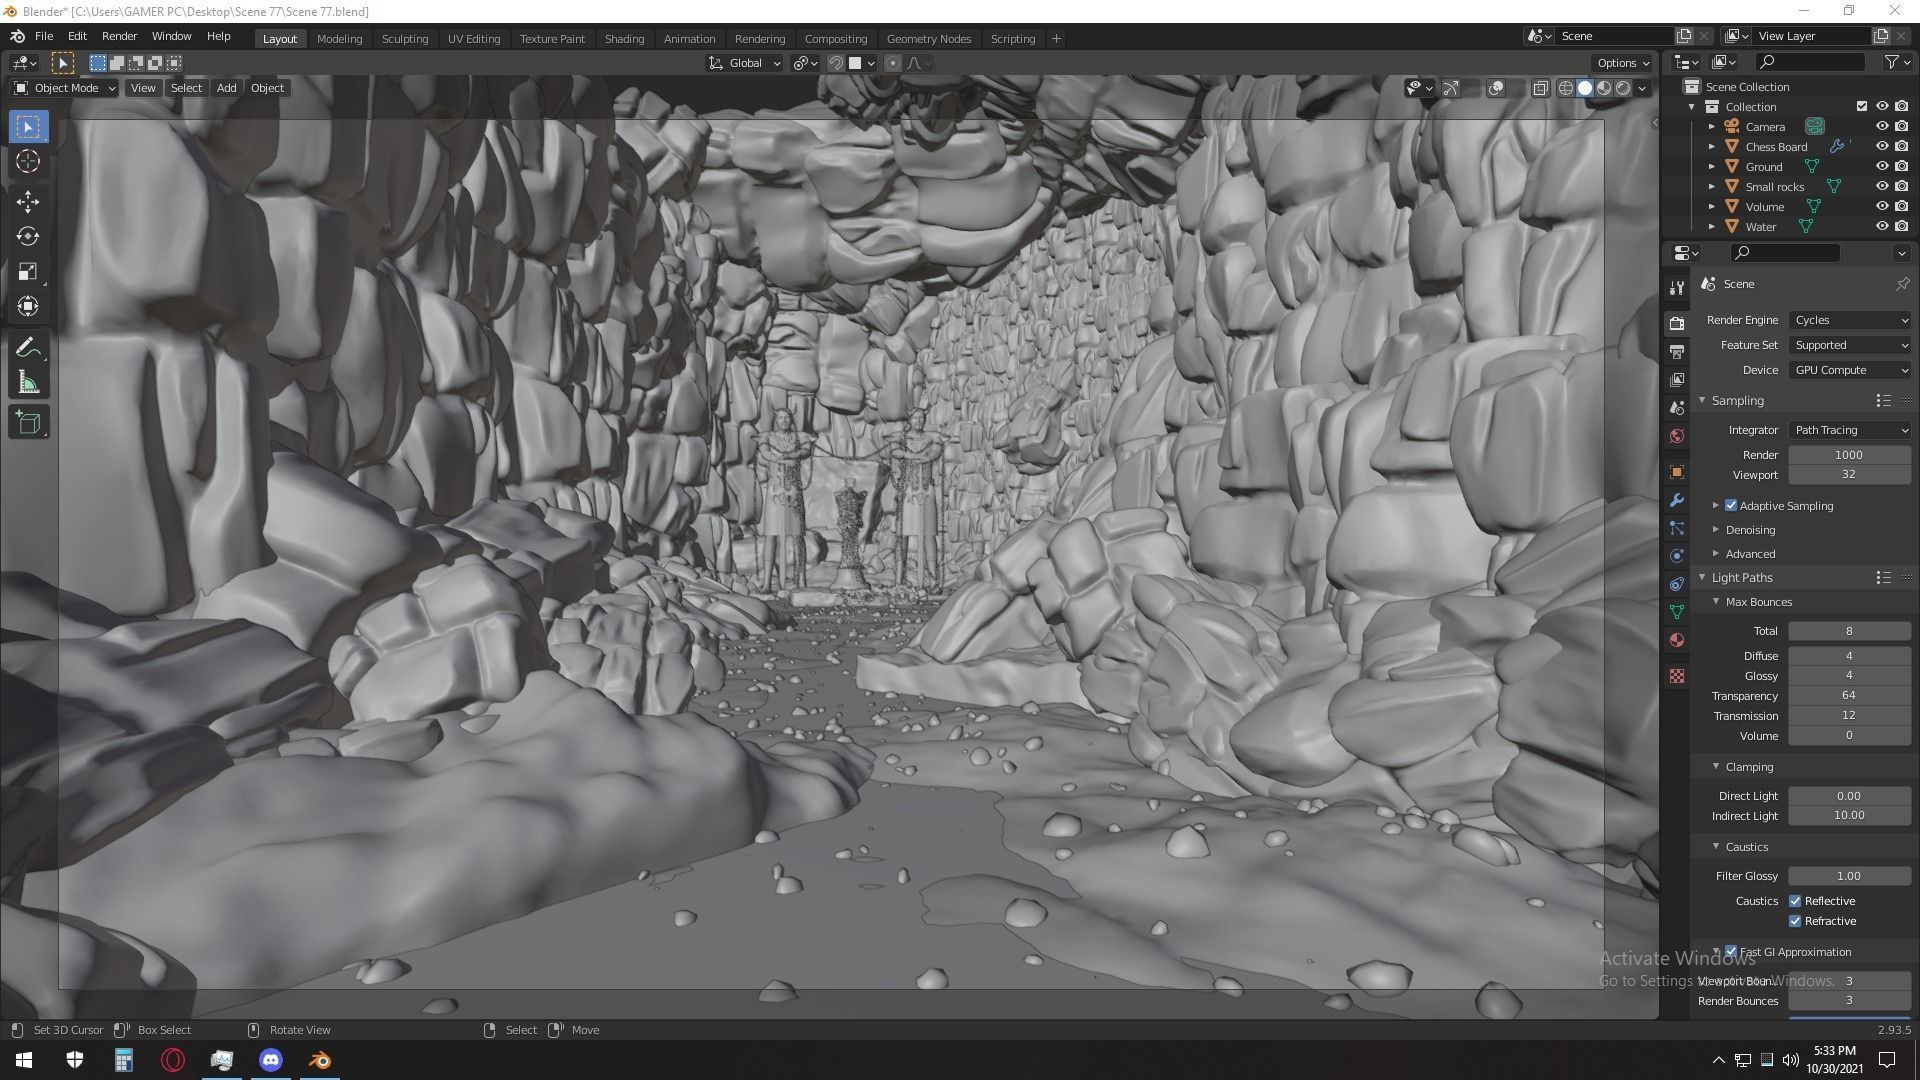Select the Rotate tool

(27, 237)
